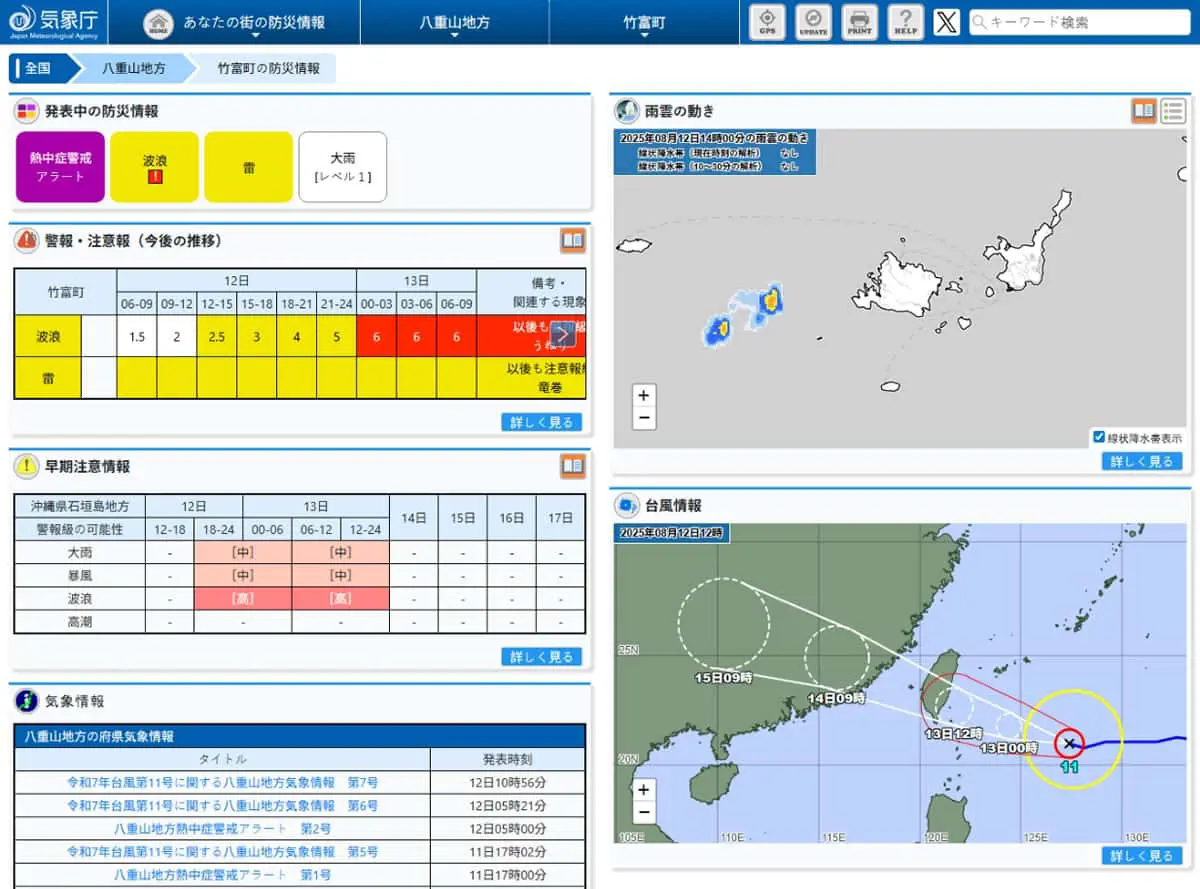The image size is (1200, 889).
Task: Switch the rain cloud panel to list view
Action: point(1173,111)
